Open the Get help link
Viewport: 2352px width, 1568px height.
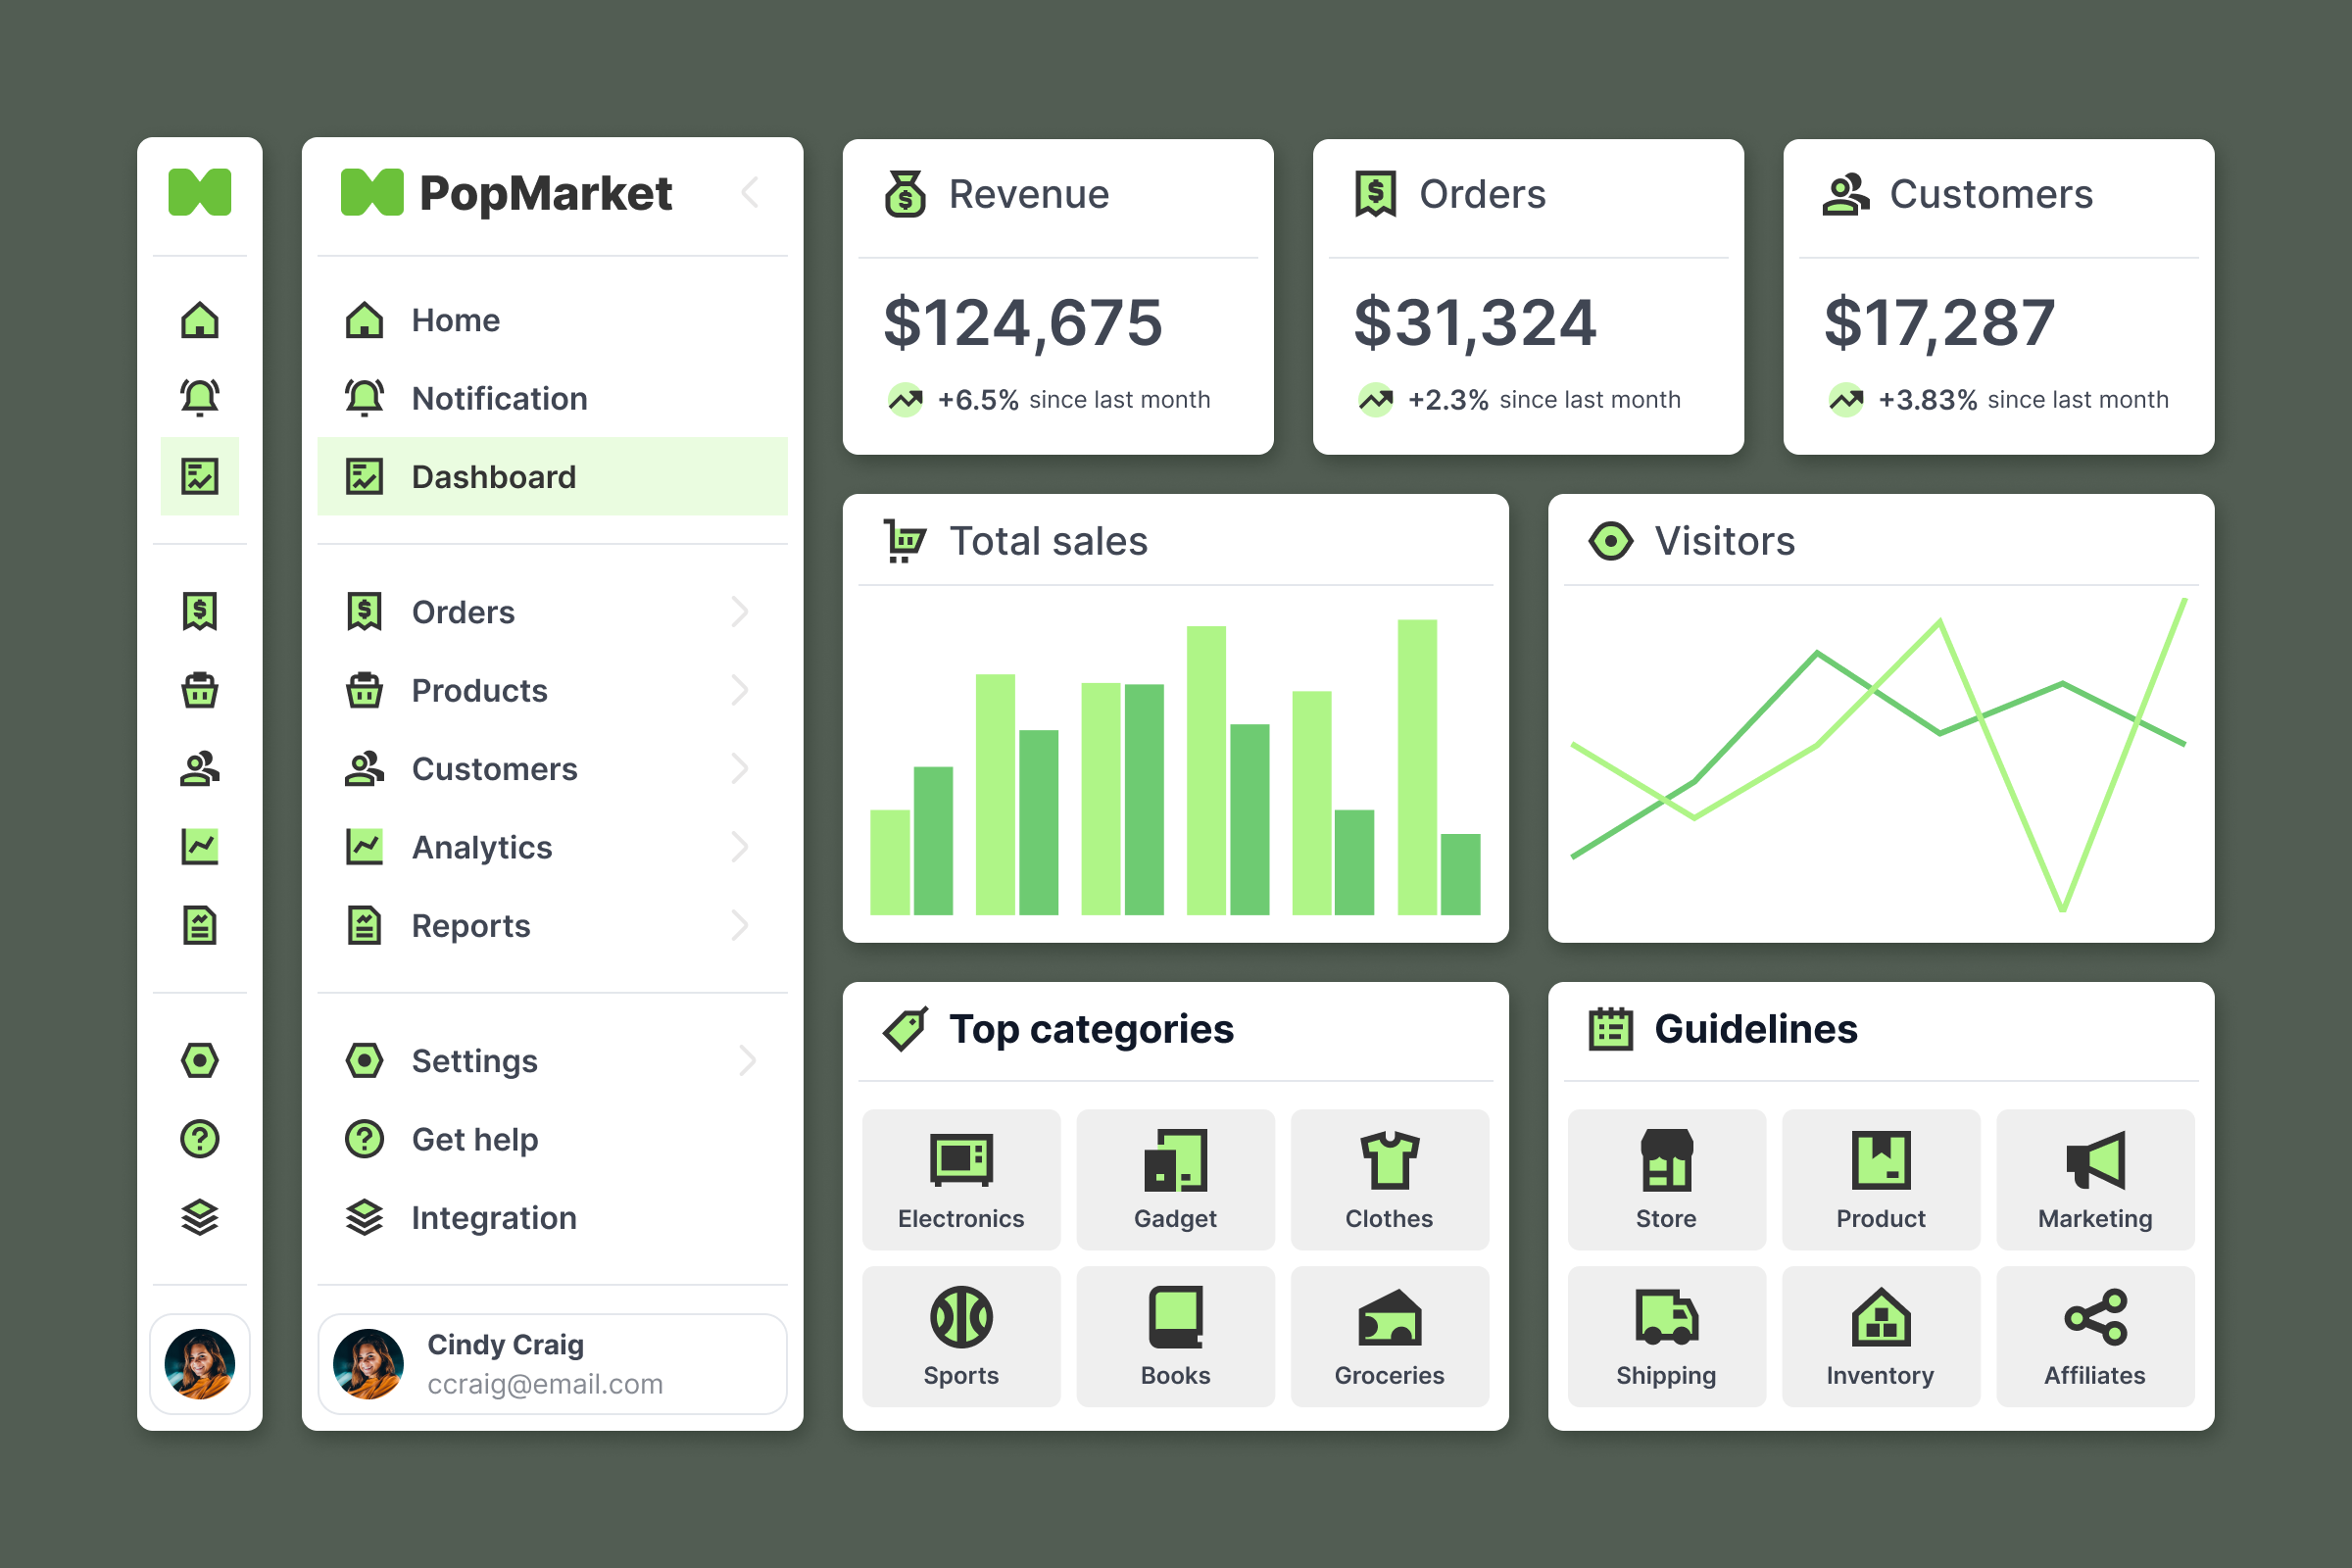(x=474, y=1139)
